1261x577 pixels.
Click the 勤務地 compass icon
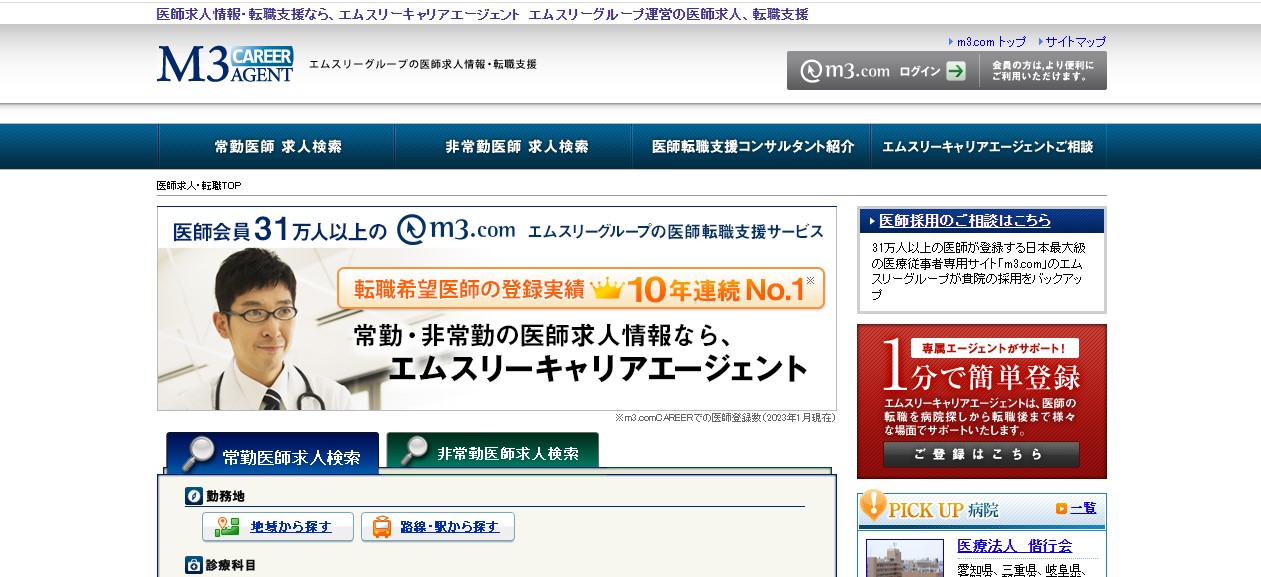(x=194, y=496)
